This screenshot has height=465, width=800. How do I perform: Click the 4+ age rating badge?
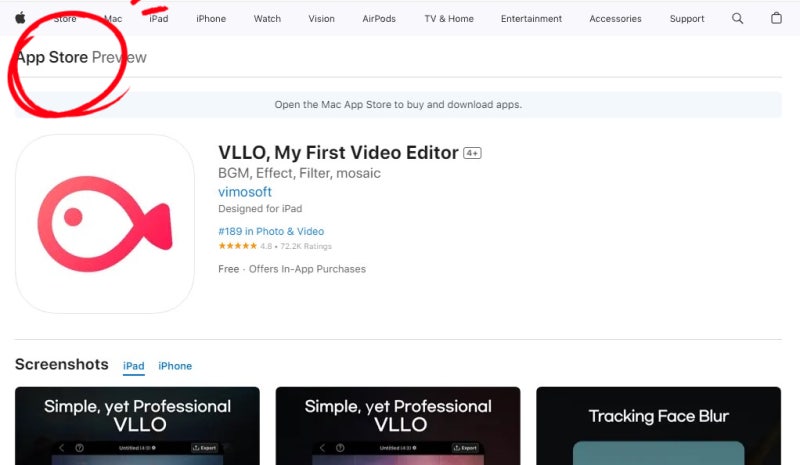(x=472, y=153)
